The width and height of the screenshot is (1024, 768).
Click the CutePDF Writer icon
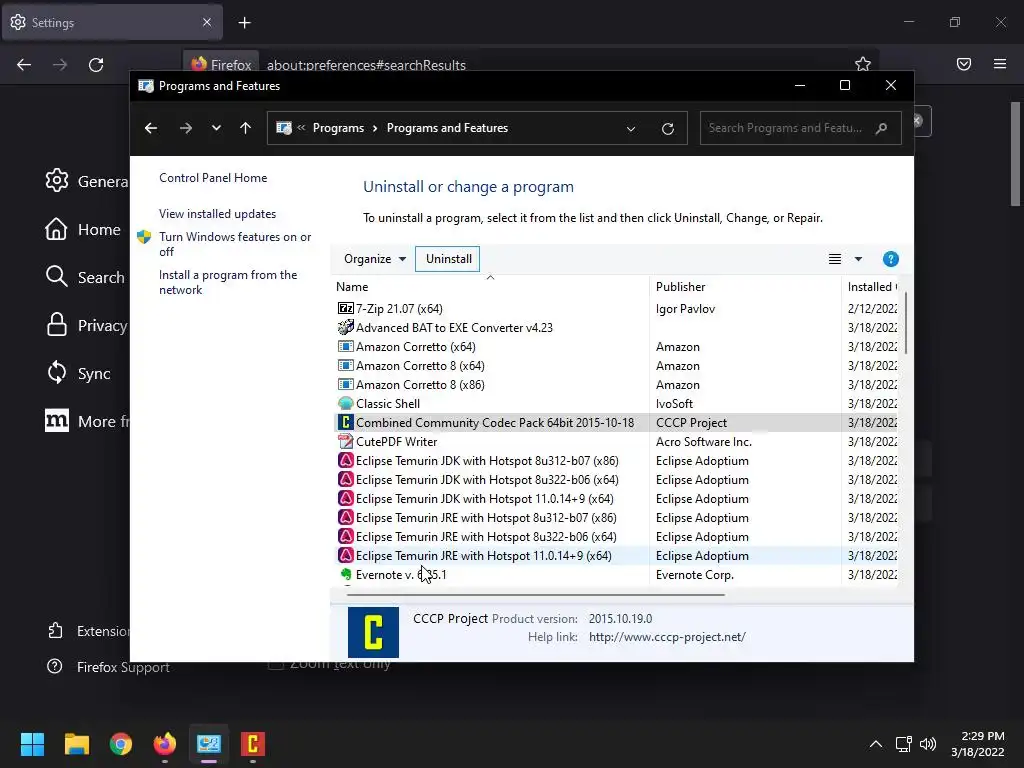click(x=345, y=441)
